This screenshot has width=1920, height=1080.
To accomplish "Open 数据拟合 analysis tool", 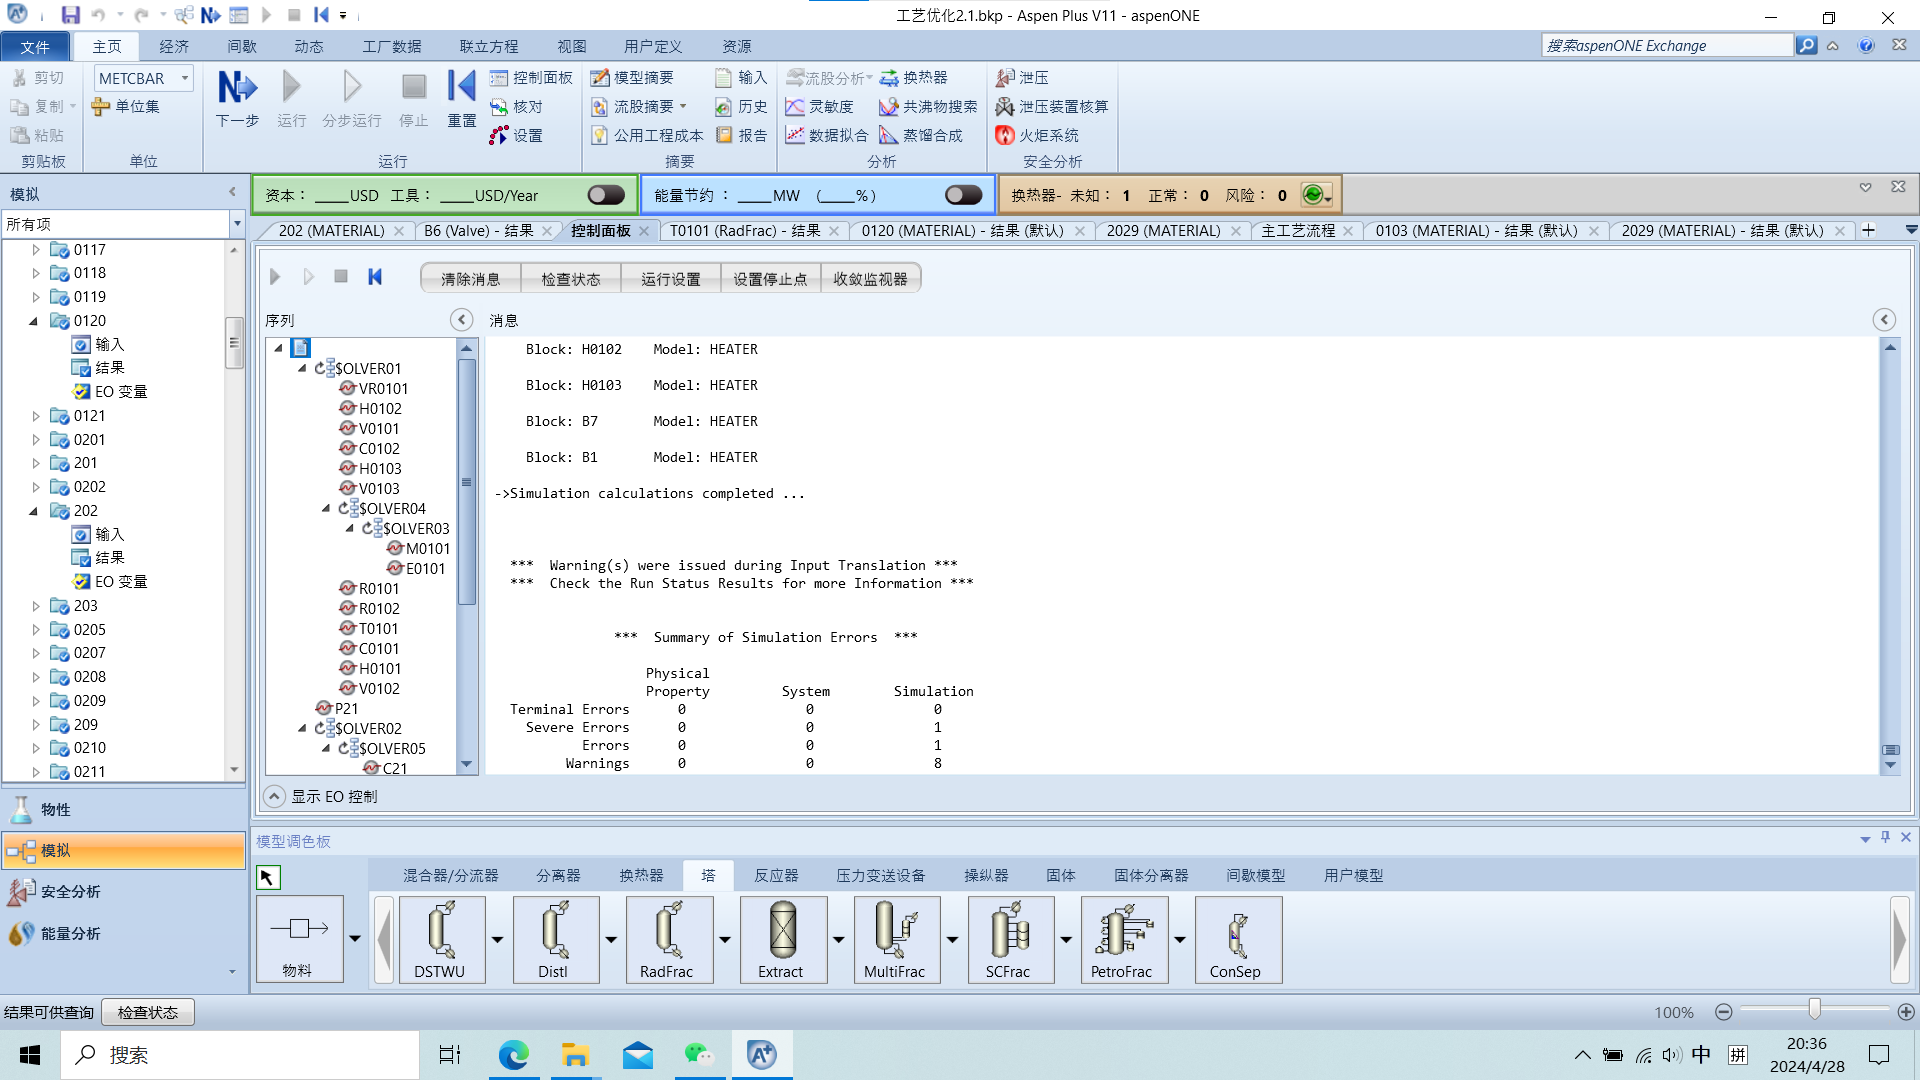I will pyautogui.click(x=827, y=135).
